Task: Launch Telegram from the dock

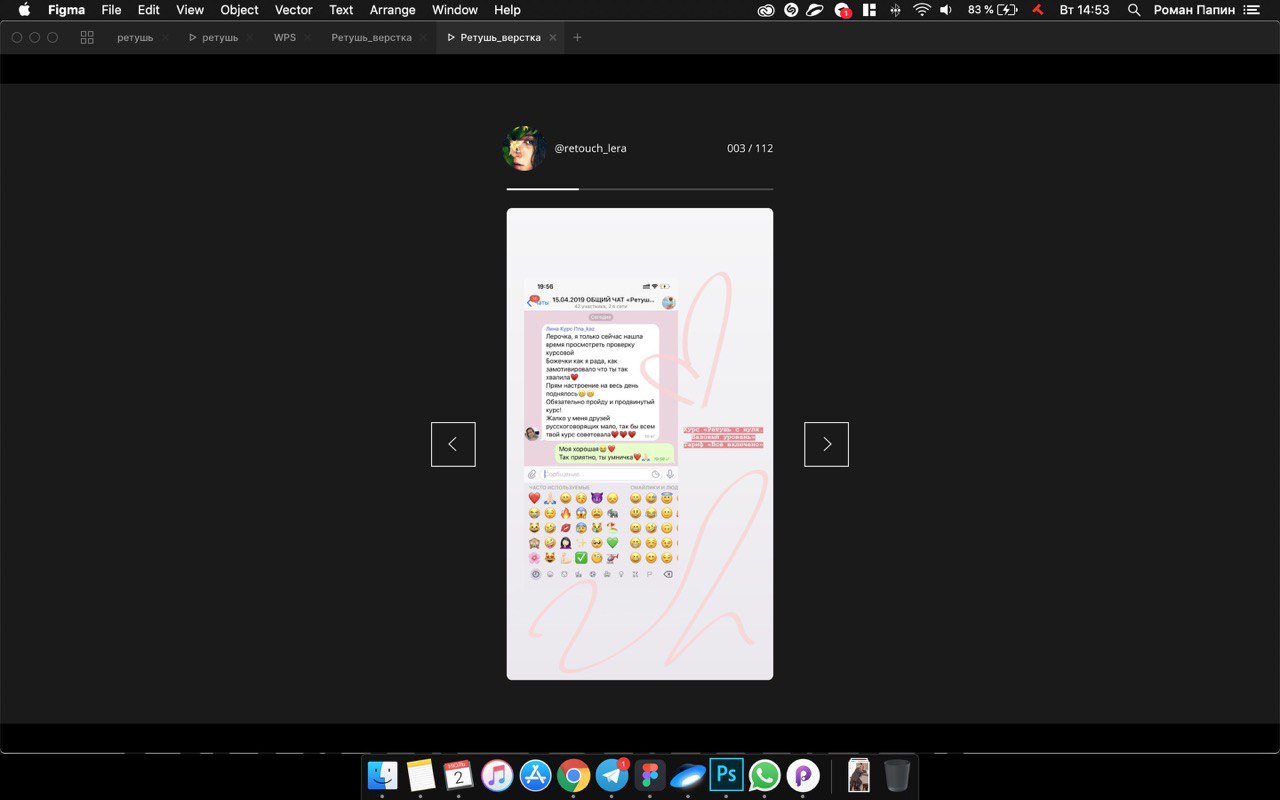Action: [612, 776]
